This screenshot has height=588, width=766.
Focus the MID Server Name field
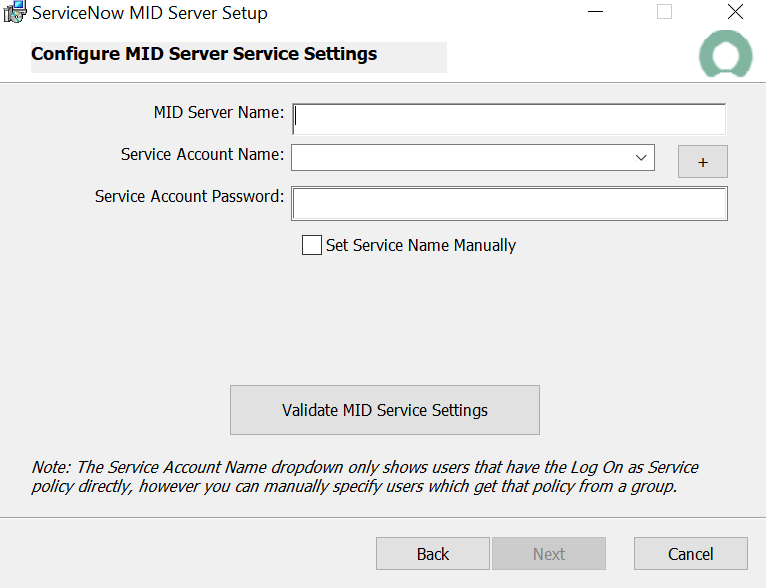pyautogui.click(x=508, y=119)
